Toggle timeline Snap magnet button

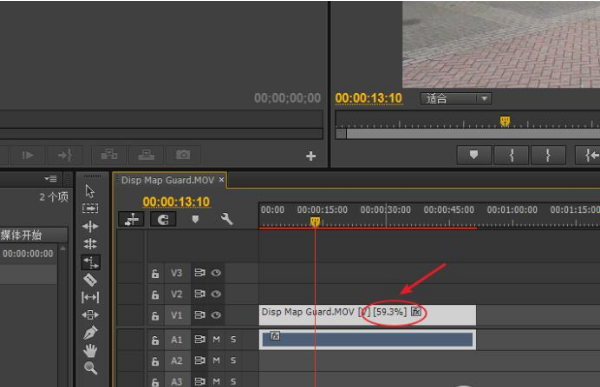[x=163, y=219]
